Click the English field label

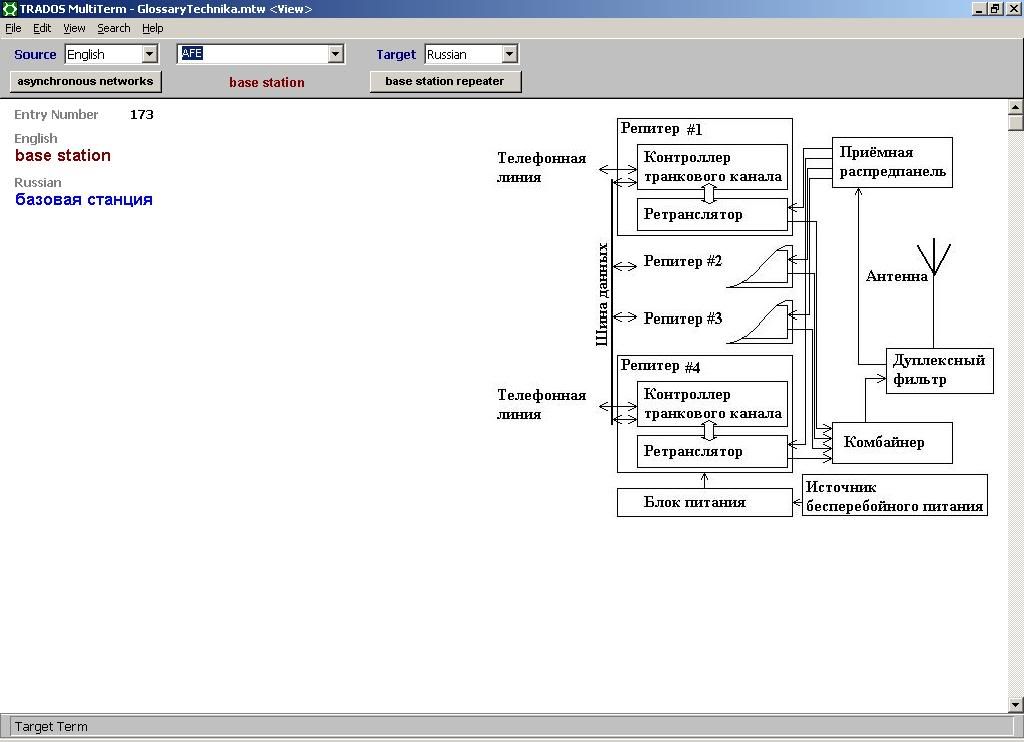click(36, 138)
